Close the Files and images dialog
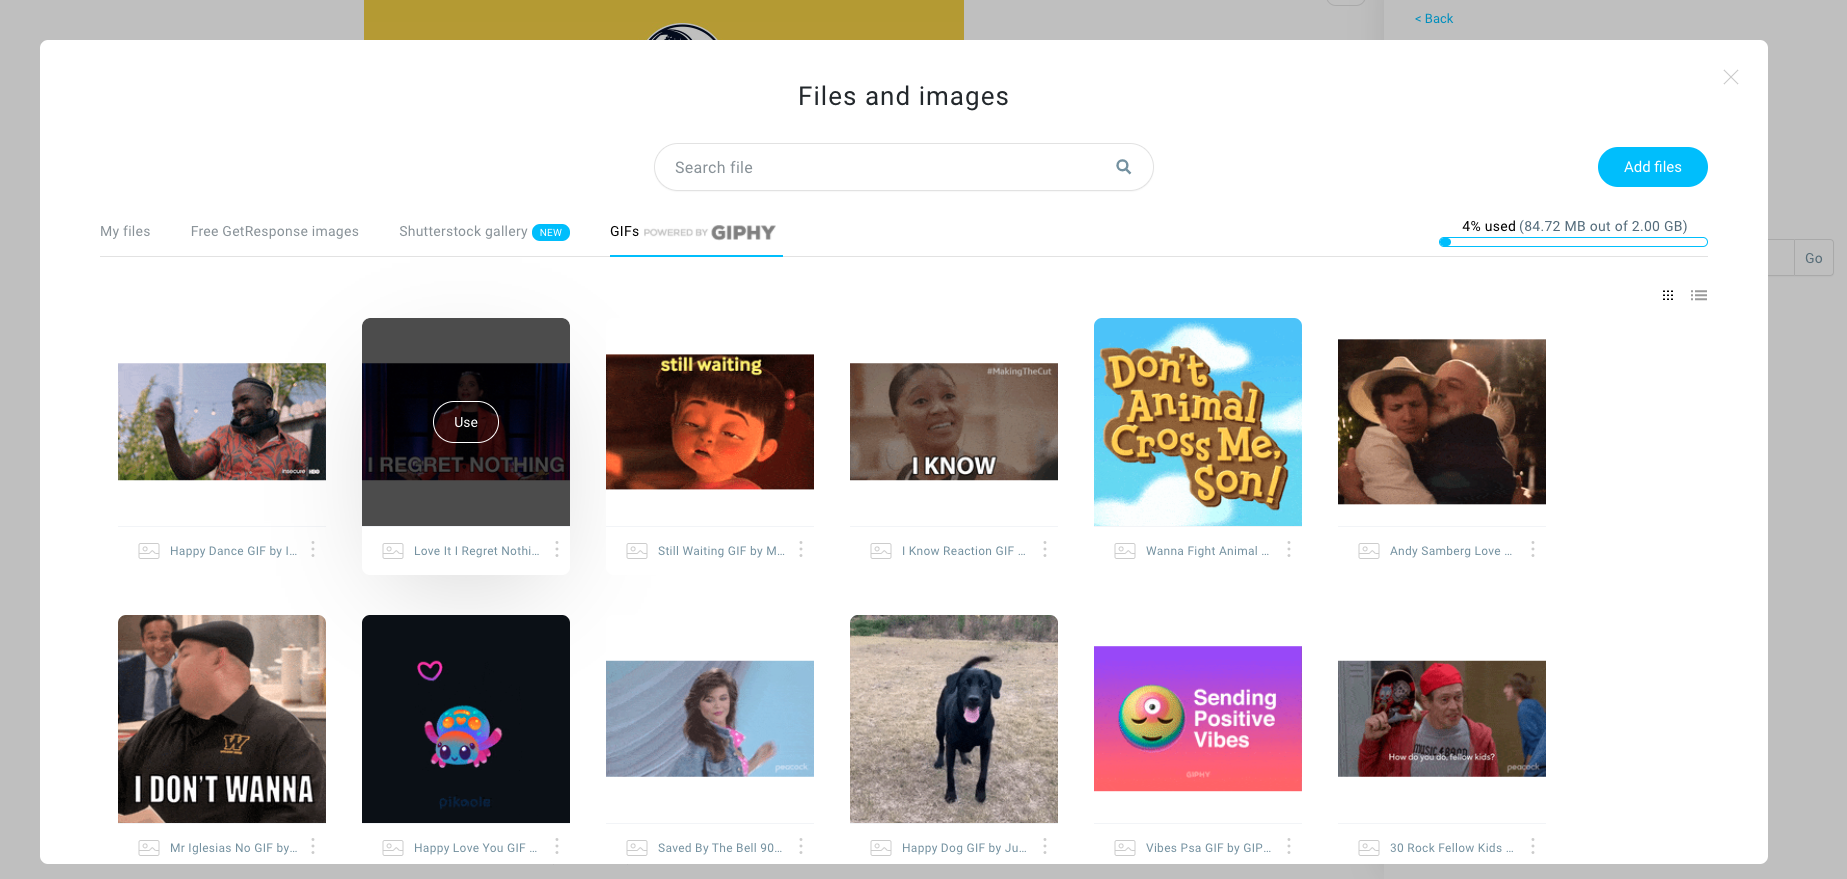The height and width of the screenshot is (879, 1847). click(x=1731, y=77)
